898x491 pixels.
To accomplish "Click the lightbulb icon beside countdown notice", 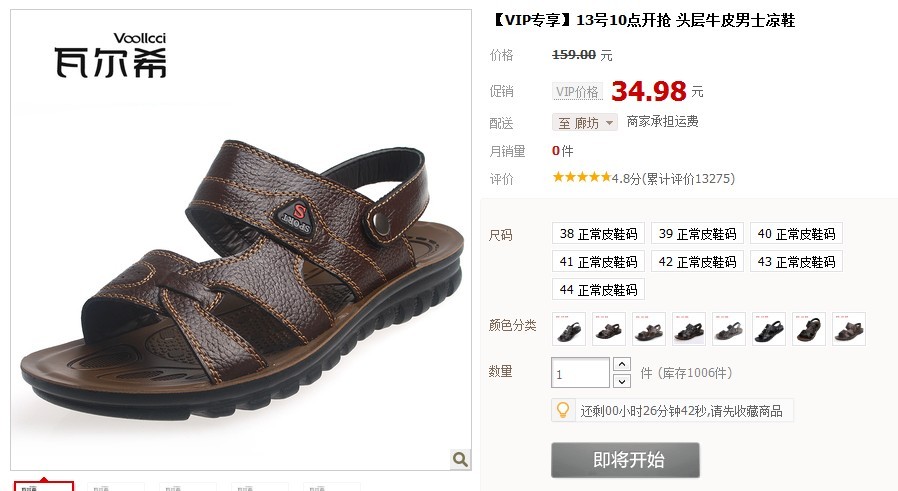I will 563,410.
